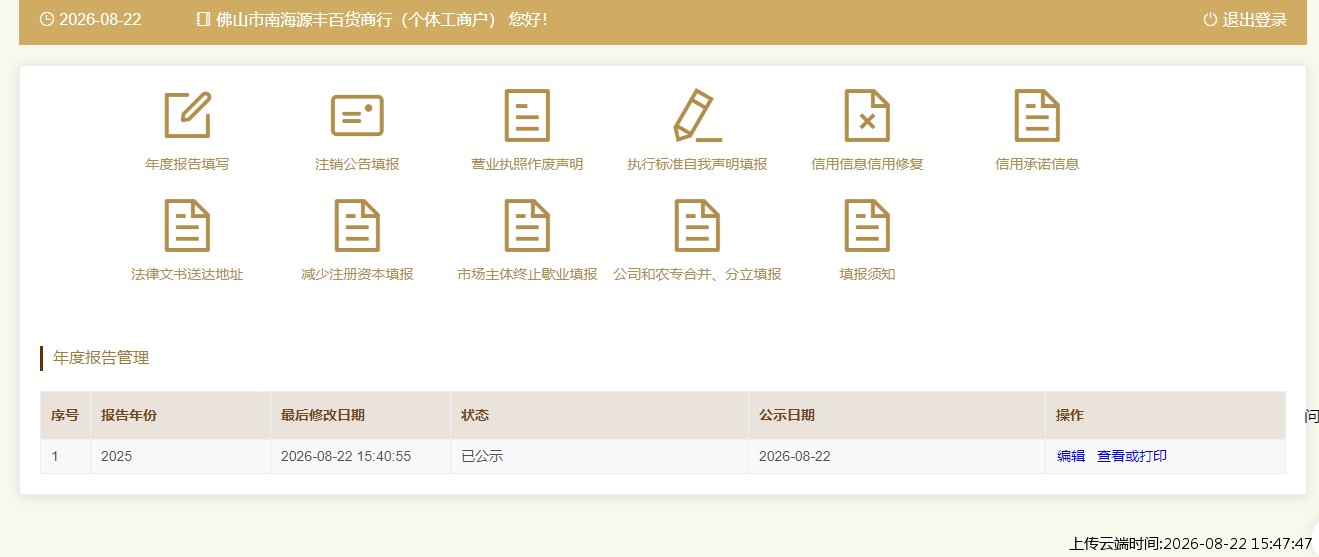The width and height of the screenshot is (1319, 557).
Task: Click 查看或打印 for the 2025 report
Action: pyautogui.click(x=1132, y=456)
